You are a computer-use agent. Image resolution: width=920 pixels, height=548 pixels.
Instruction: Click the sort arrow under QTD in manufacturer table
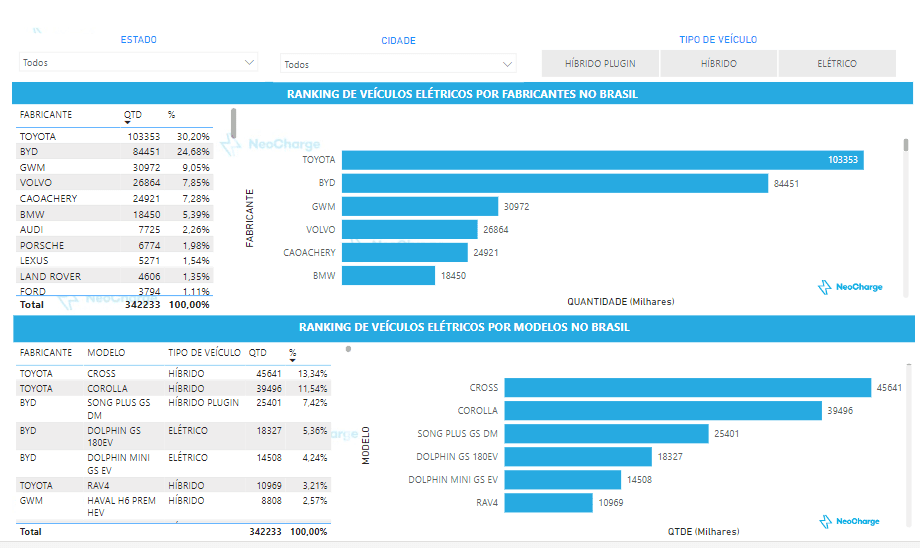point(128,123)
